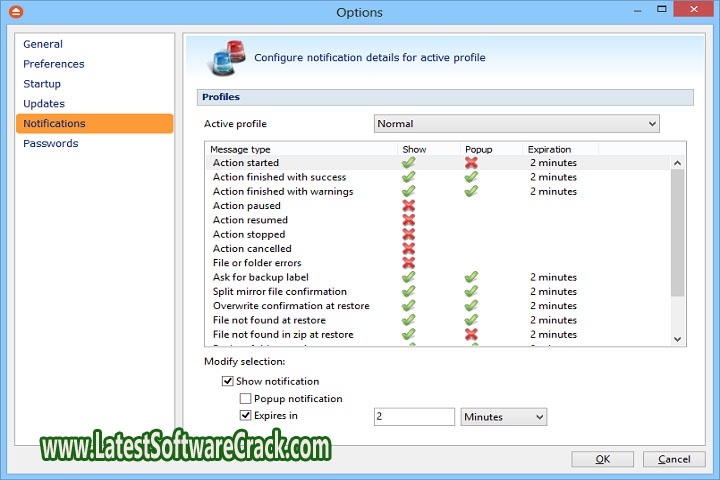Viewport: 720px width, 480px height.
Task: Click 2 minutes in Action started row
Action: [x=553, y=163]
